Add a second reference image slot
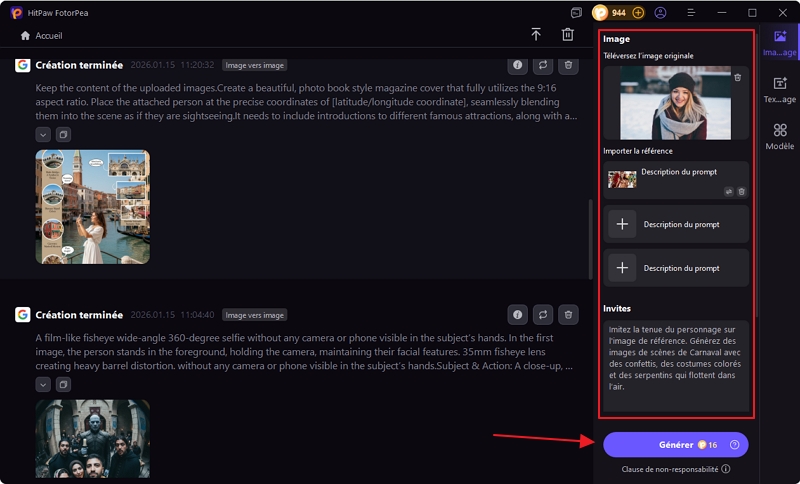The width and height of the screenshot is (800, 484). (x=622, y=224)
